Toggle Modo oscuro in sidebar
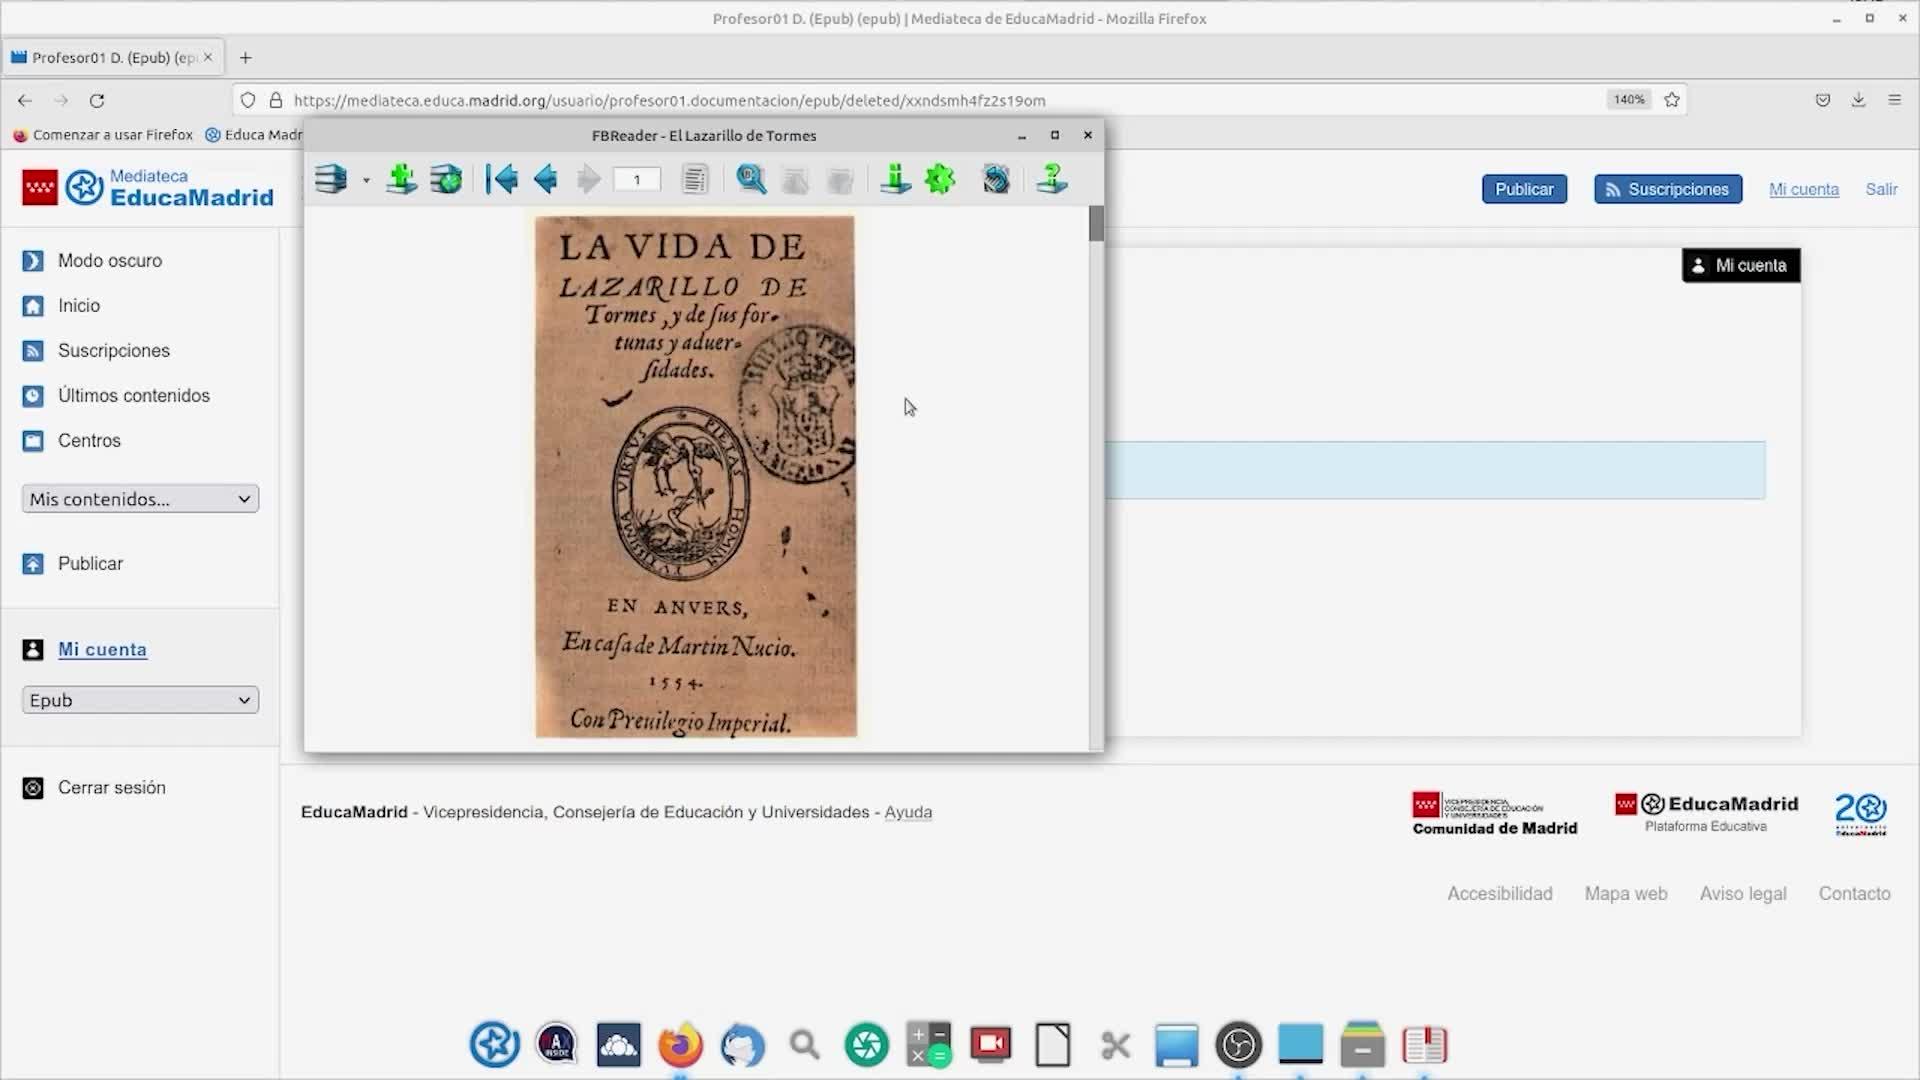The width and height of the screenshot is (1920, 1080). click(x=109, y=261)
